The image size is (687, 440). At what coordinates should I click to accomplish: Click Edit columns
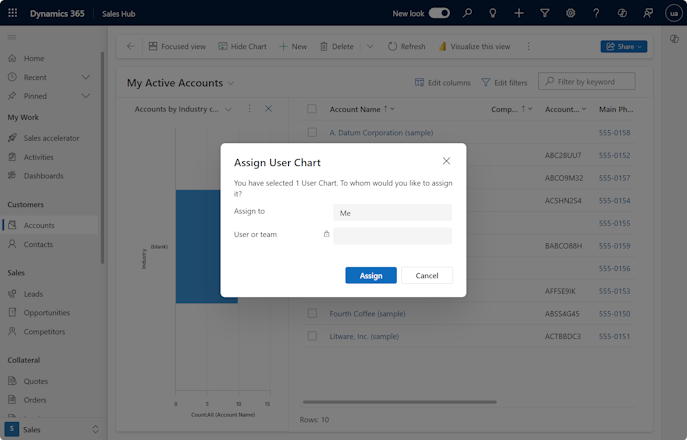(443, 82)
